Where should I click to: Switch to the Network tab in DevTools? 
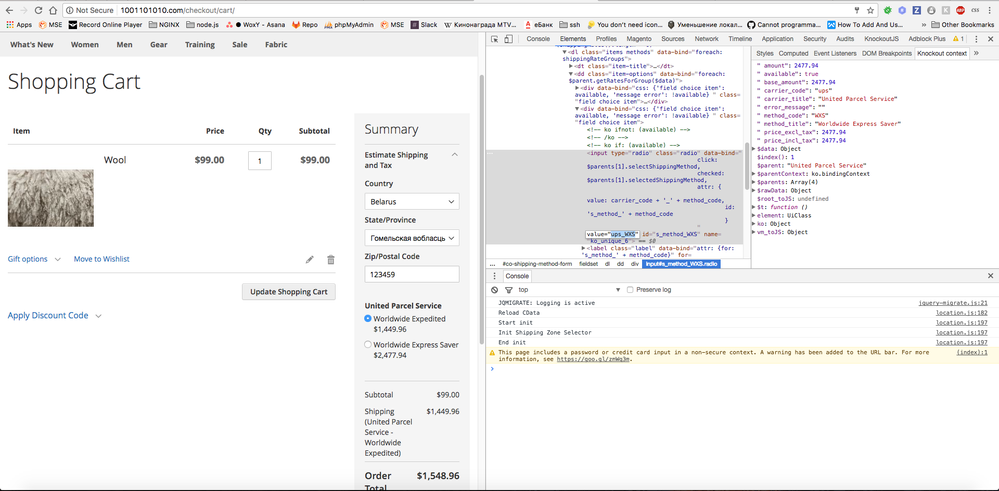(x=706, y=39)
